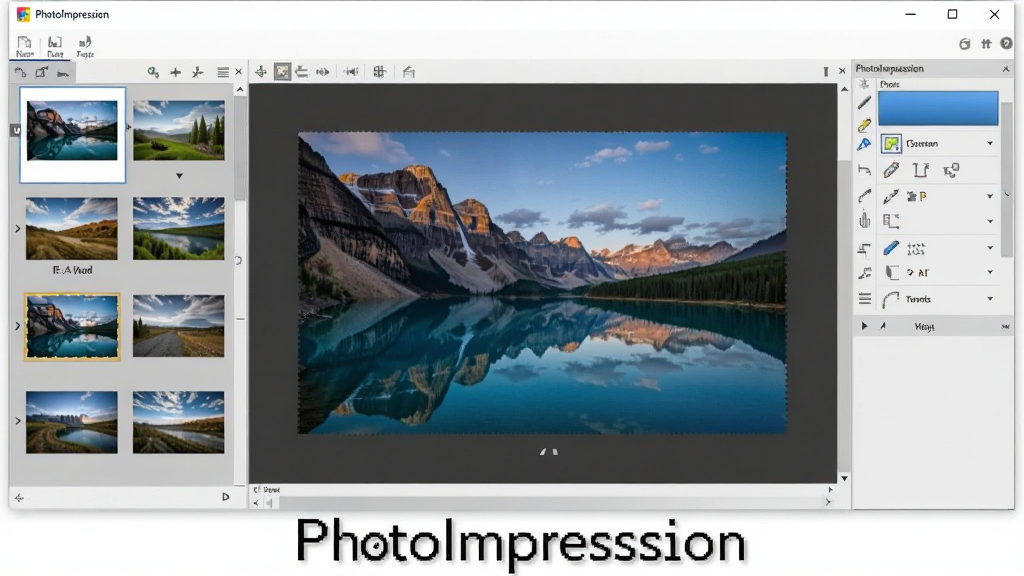Click the steps icon in the tool column
Viewport: 1024px width, 576px height.
(x=864, y=249)
